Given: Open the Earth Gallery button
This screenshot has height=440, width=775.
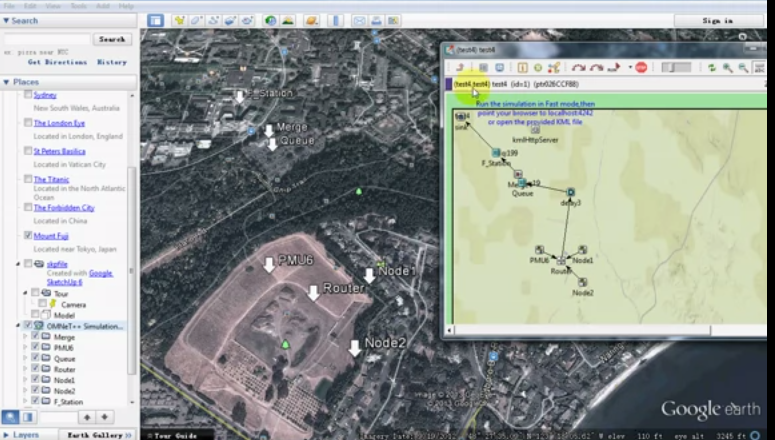Looking at the screenshot, I should click(98, 435).
